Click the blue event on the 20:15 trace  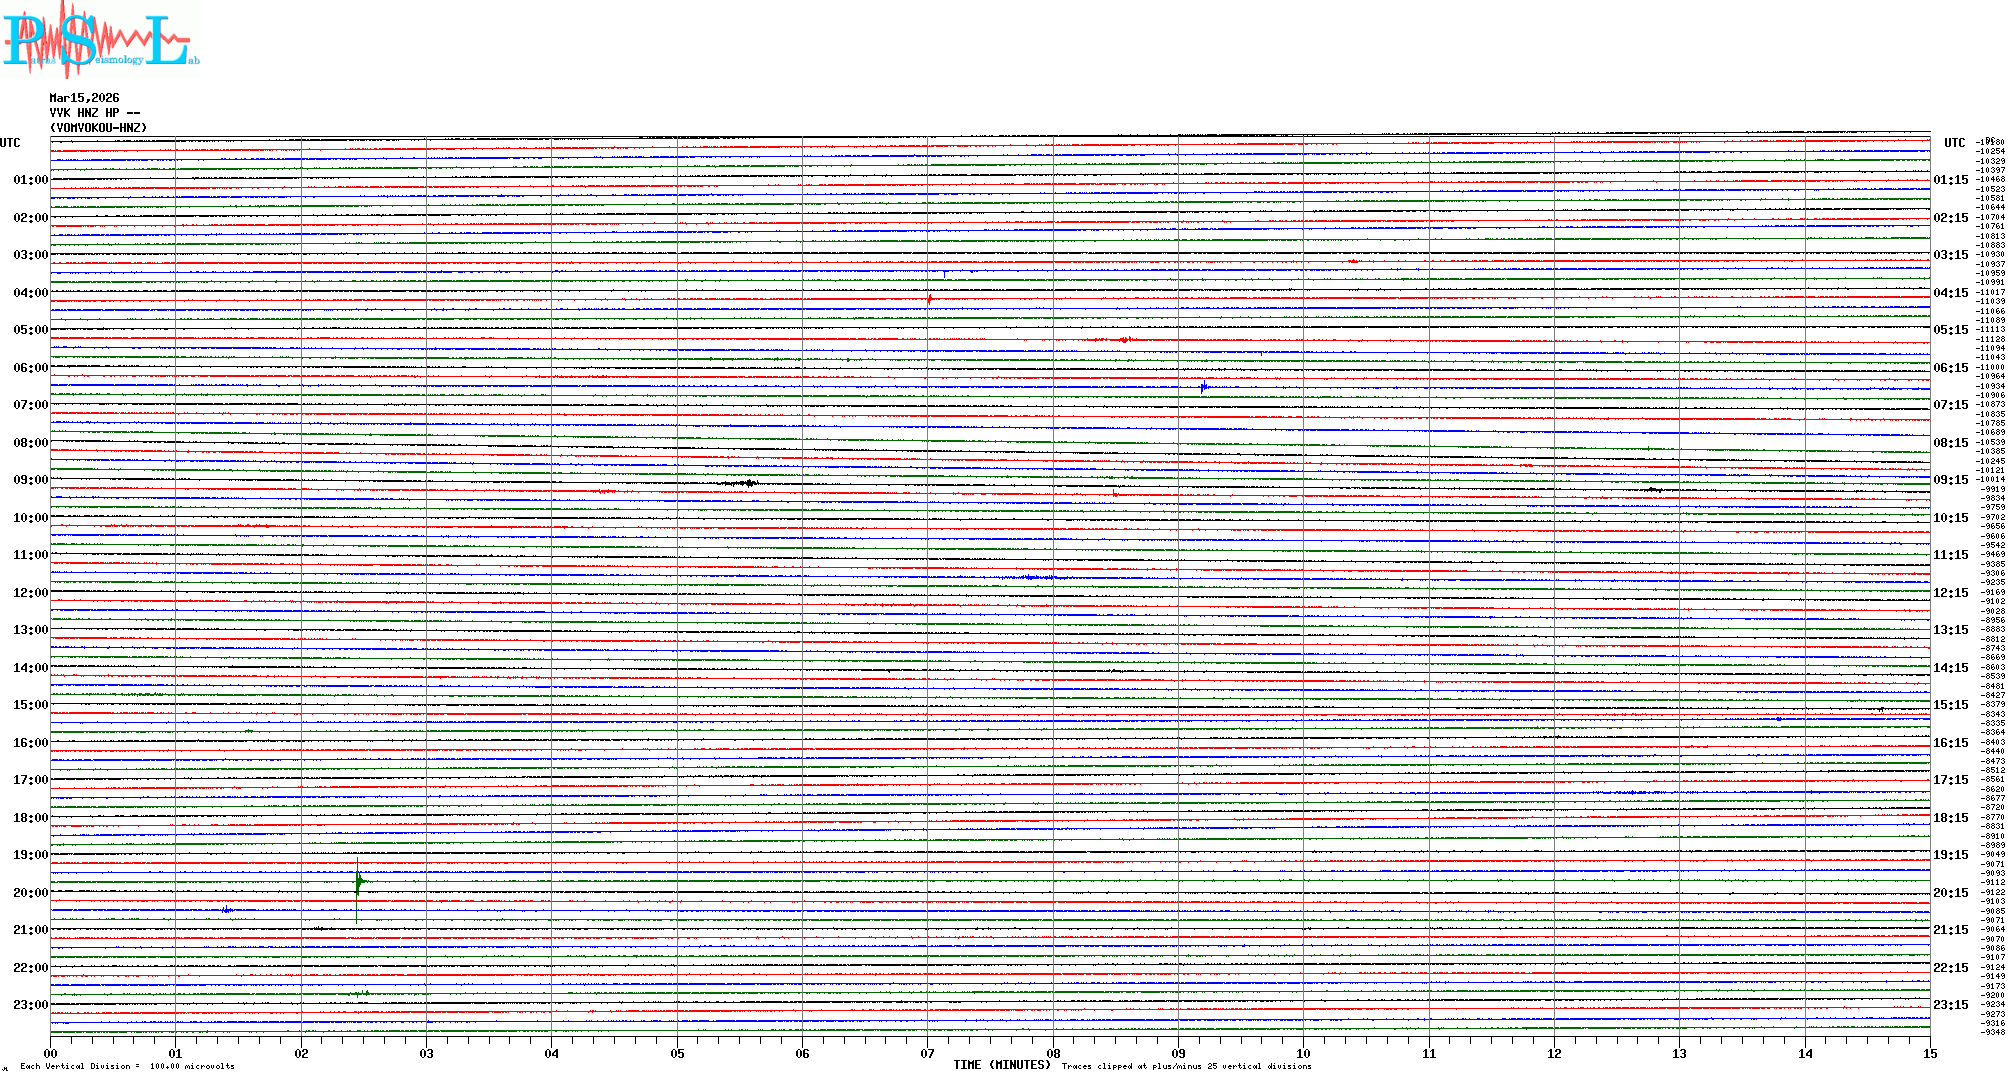click(x=227, y=909)
